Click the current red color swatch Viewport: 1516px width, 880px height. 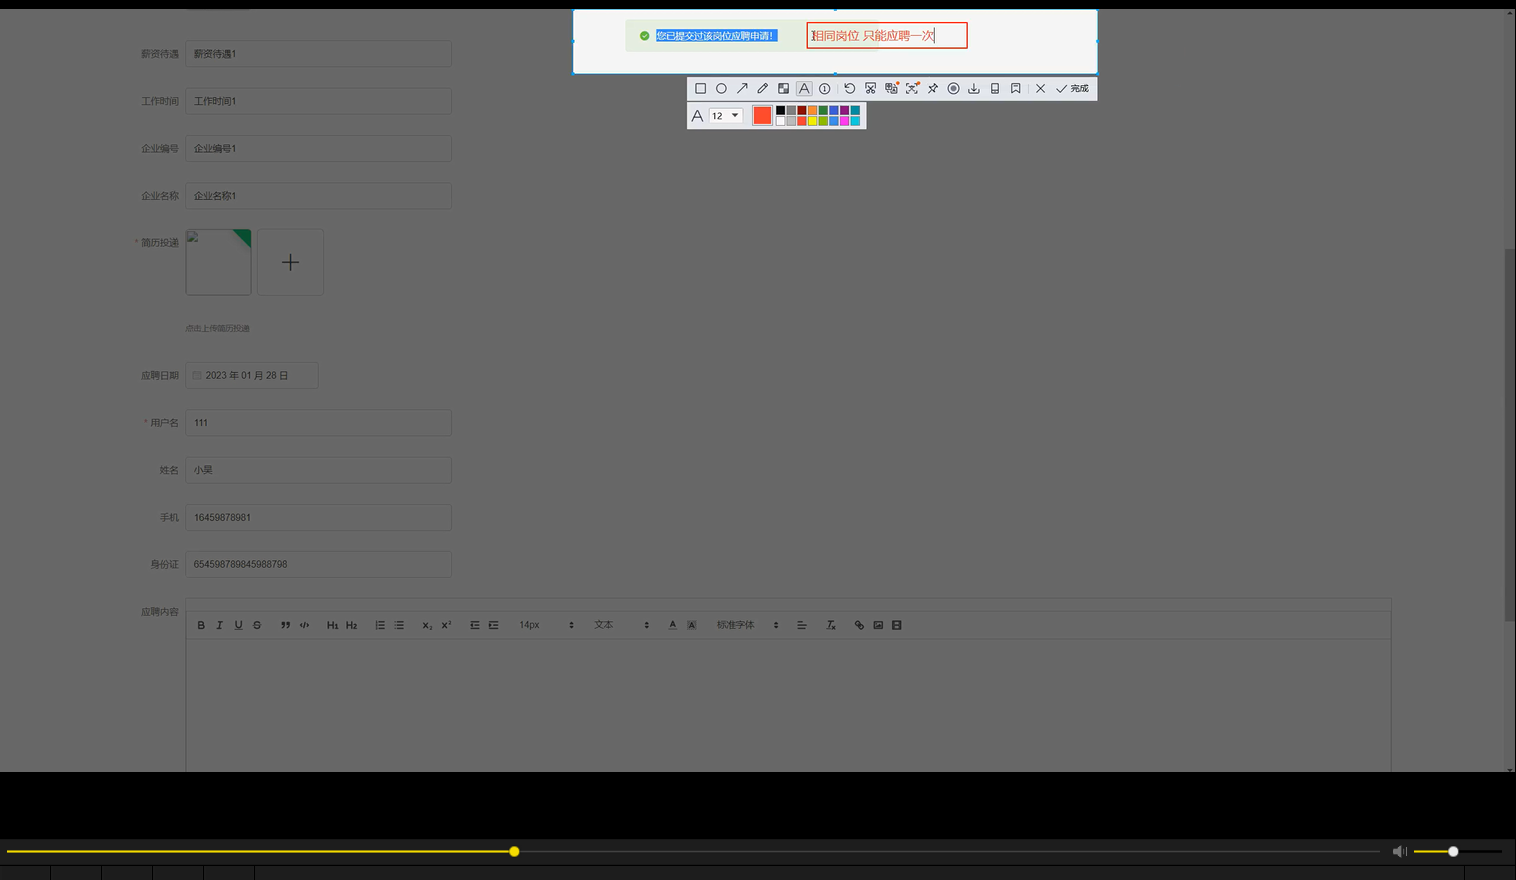click(x=762, y=116)
